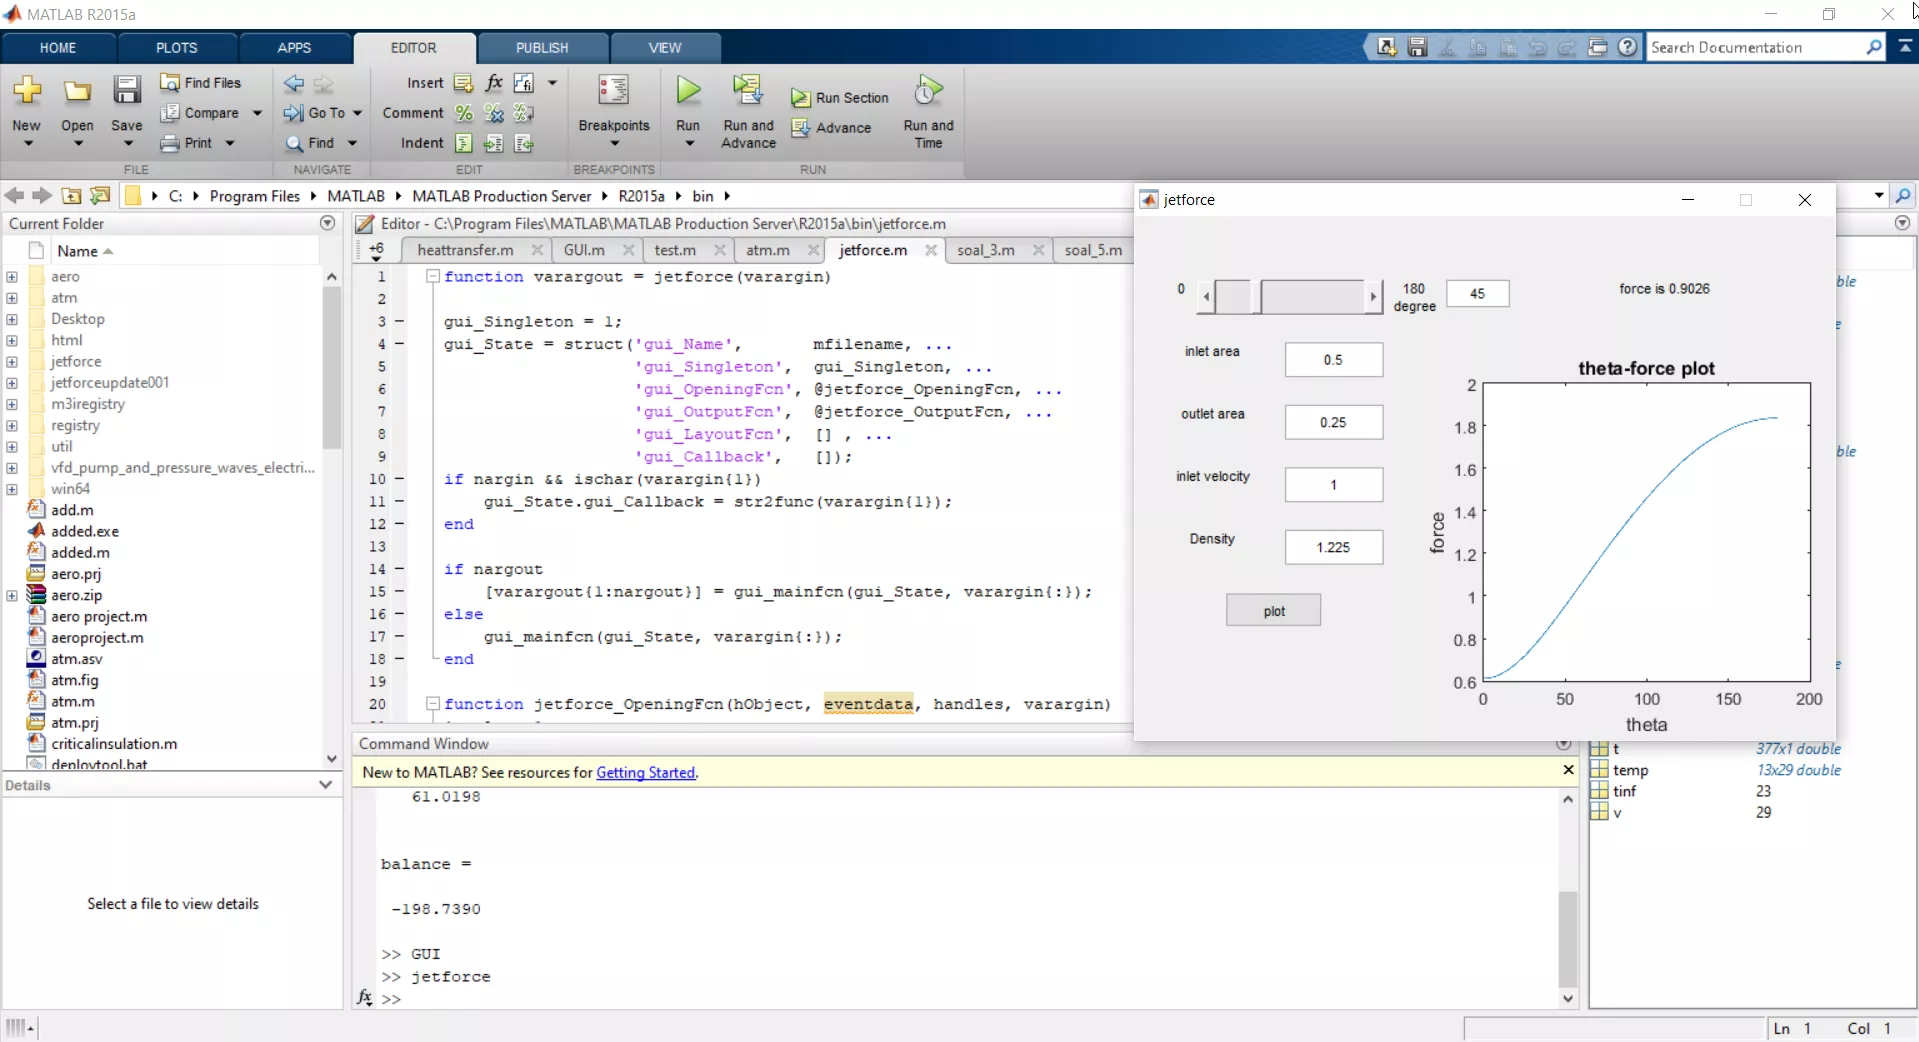The image size is (1919, 1042).
Task: Click Density field in jetforce
Action: (1333, 547)
